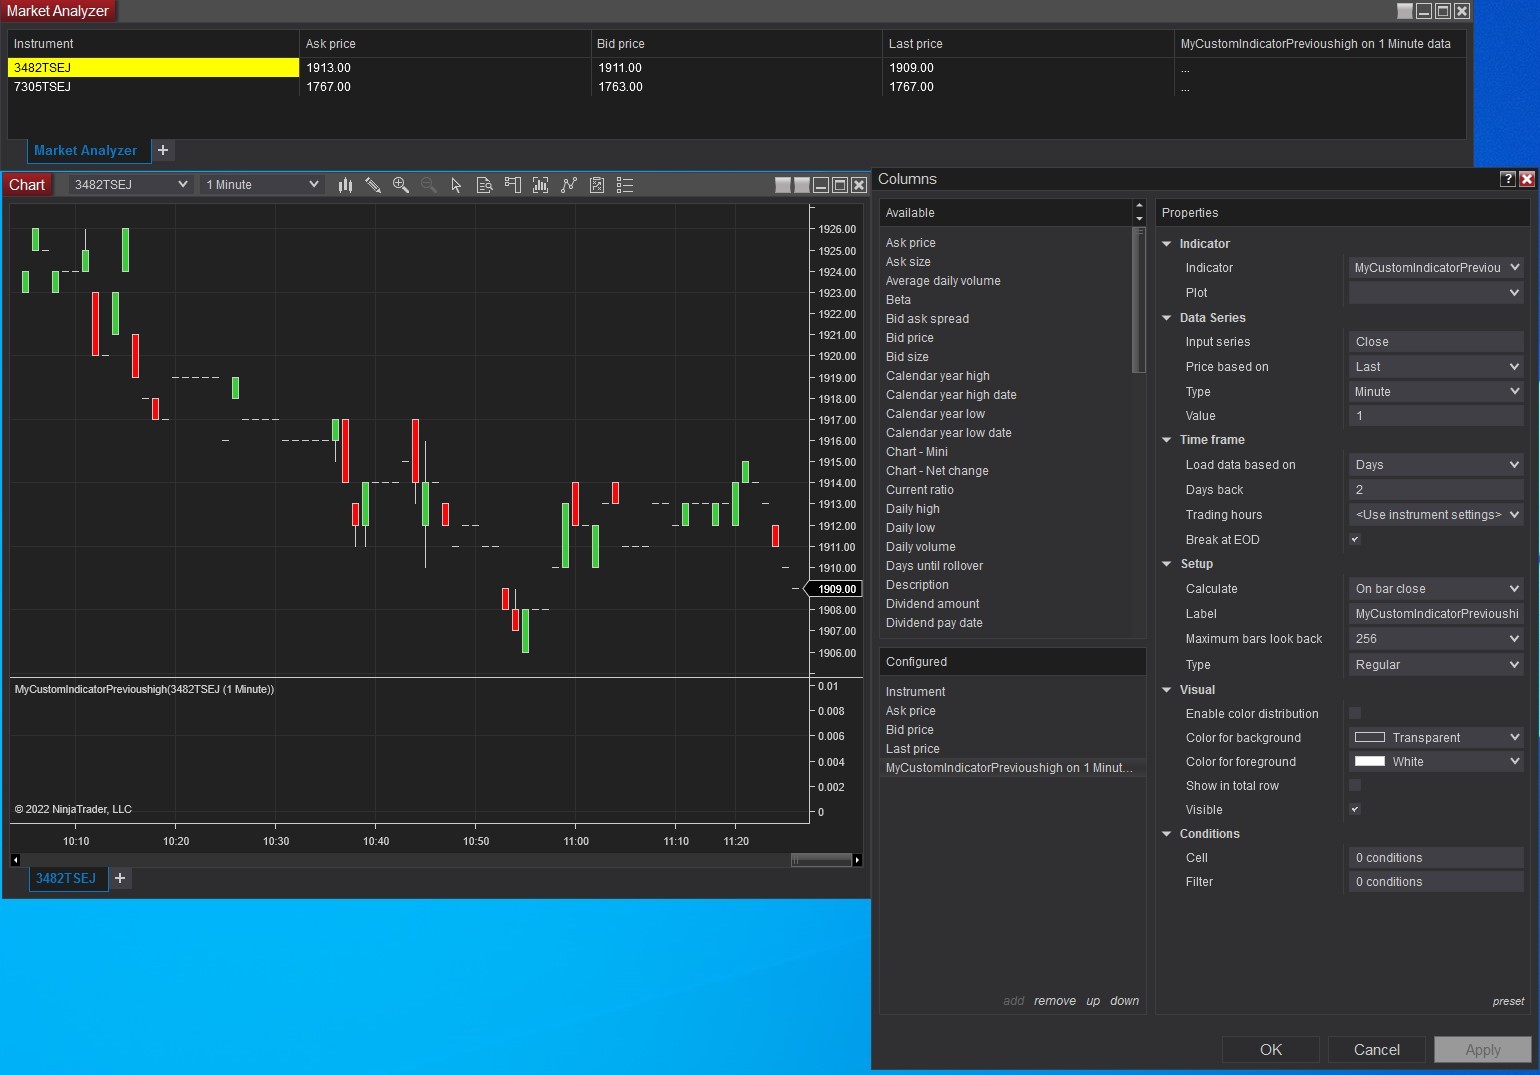Collapse the Data Series section

1167,318
